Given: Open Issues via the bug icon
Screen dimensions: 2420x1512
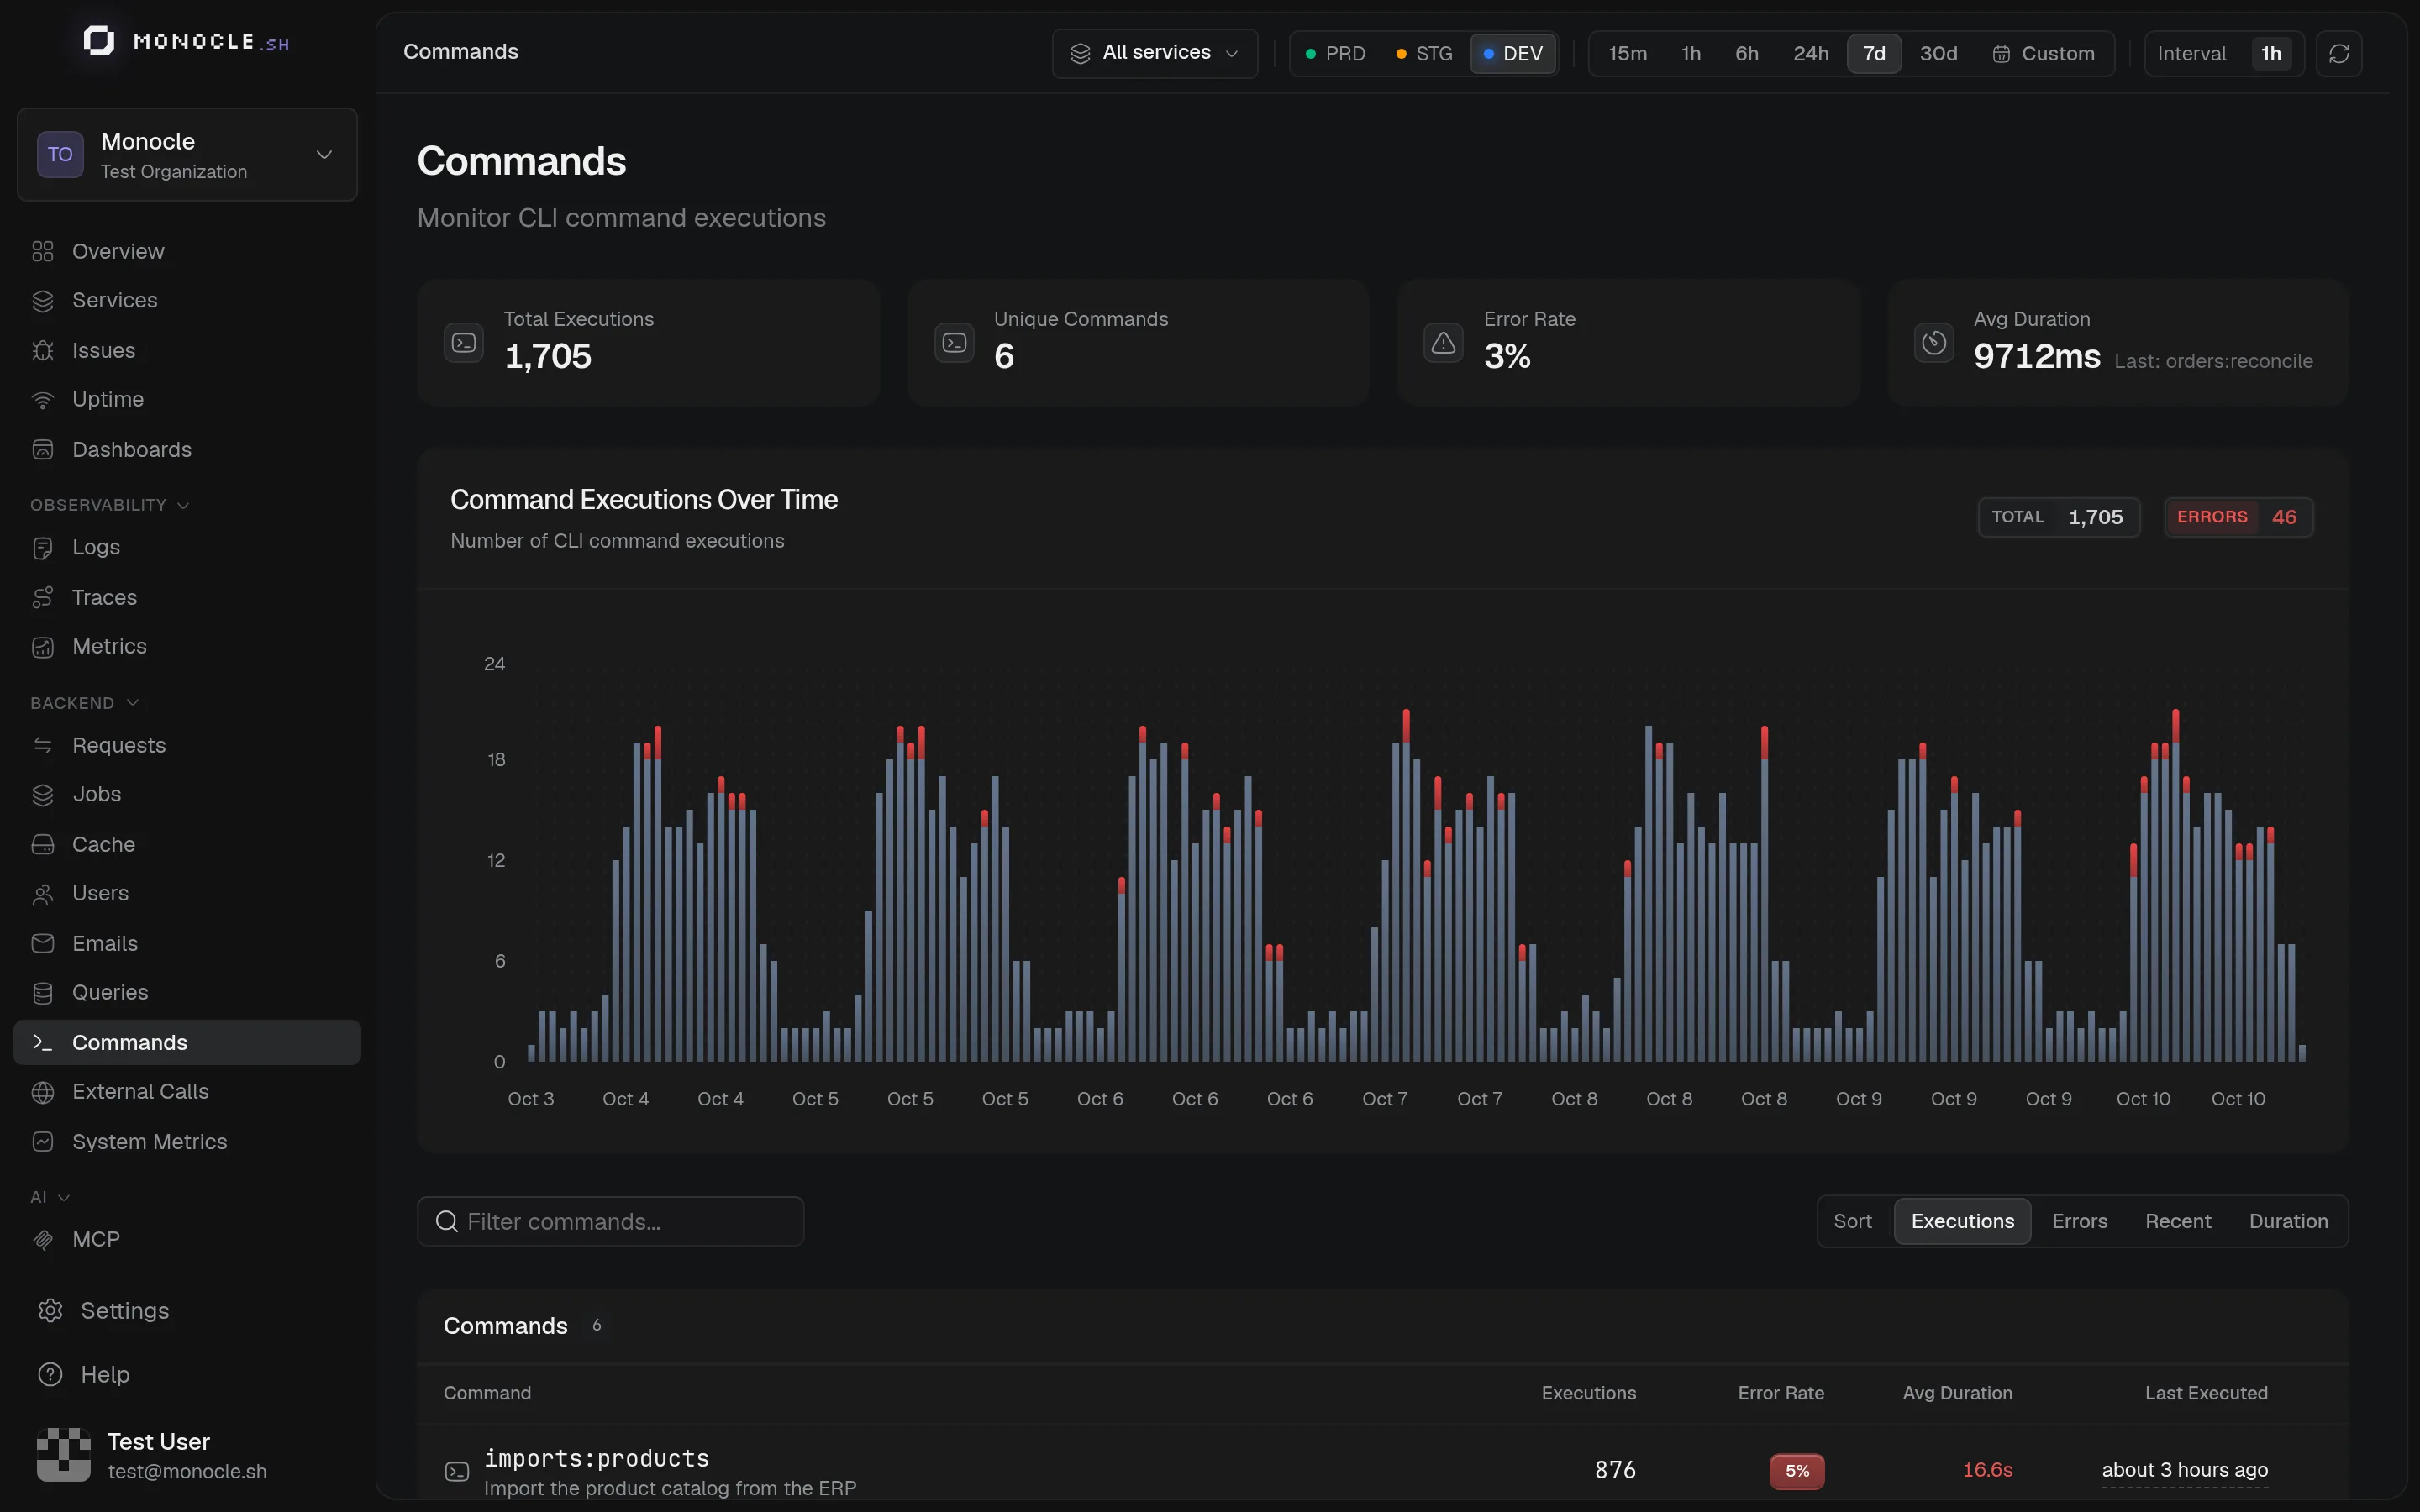Looking at the screenshot, I should click(x=42, y=350).
